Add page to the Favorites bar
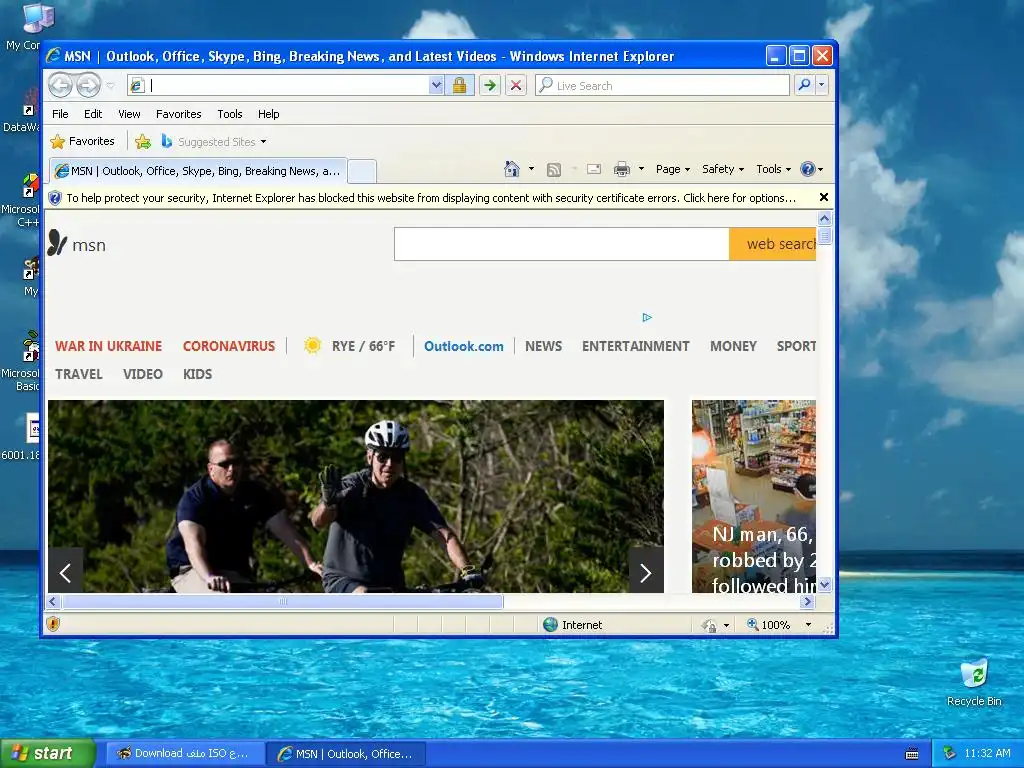 click(142, 141)
